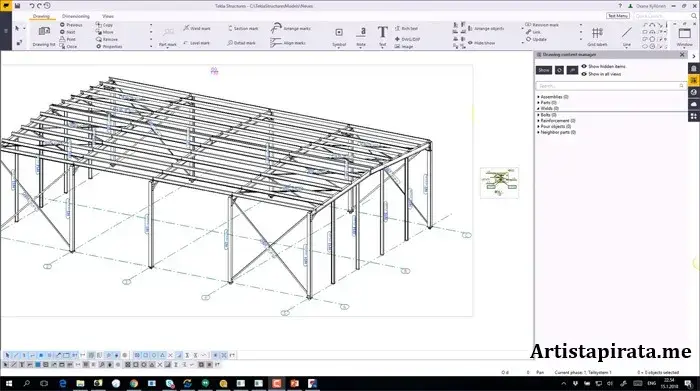This screenshot has height=391, width=700.
Task: Add a Weld mark
Action: (x=197, y=28)
